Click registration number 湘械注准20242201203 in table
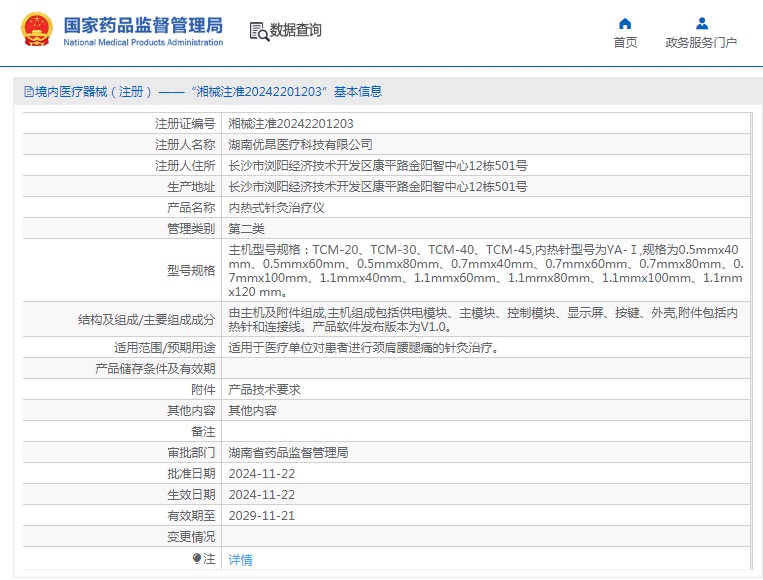This screenshot has height=580, width=763. [x=291, y=124]
